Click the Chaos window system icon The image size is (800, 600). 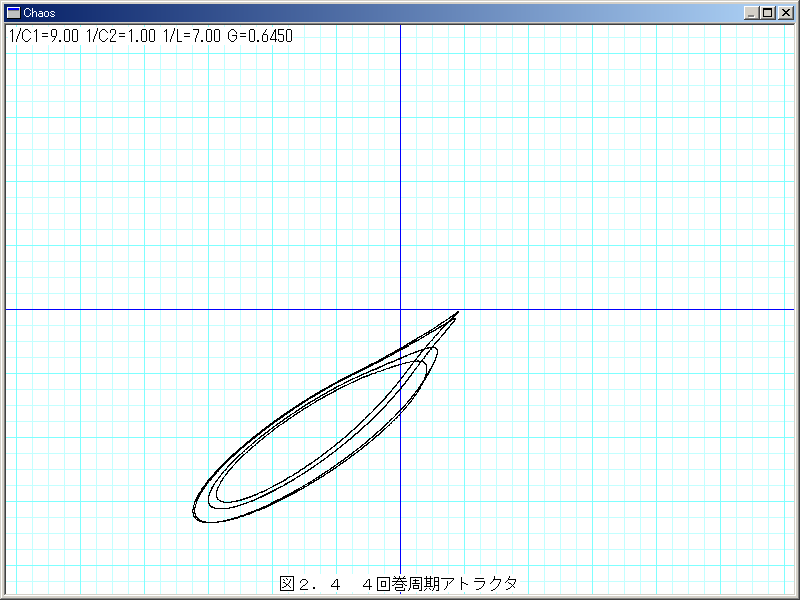(13, 13)
